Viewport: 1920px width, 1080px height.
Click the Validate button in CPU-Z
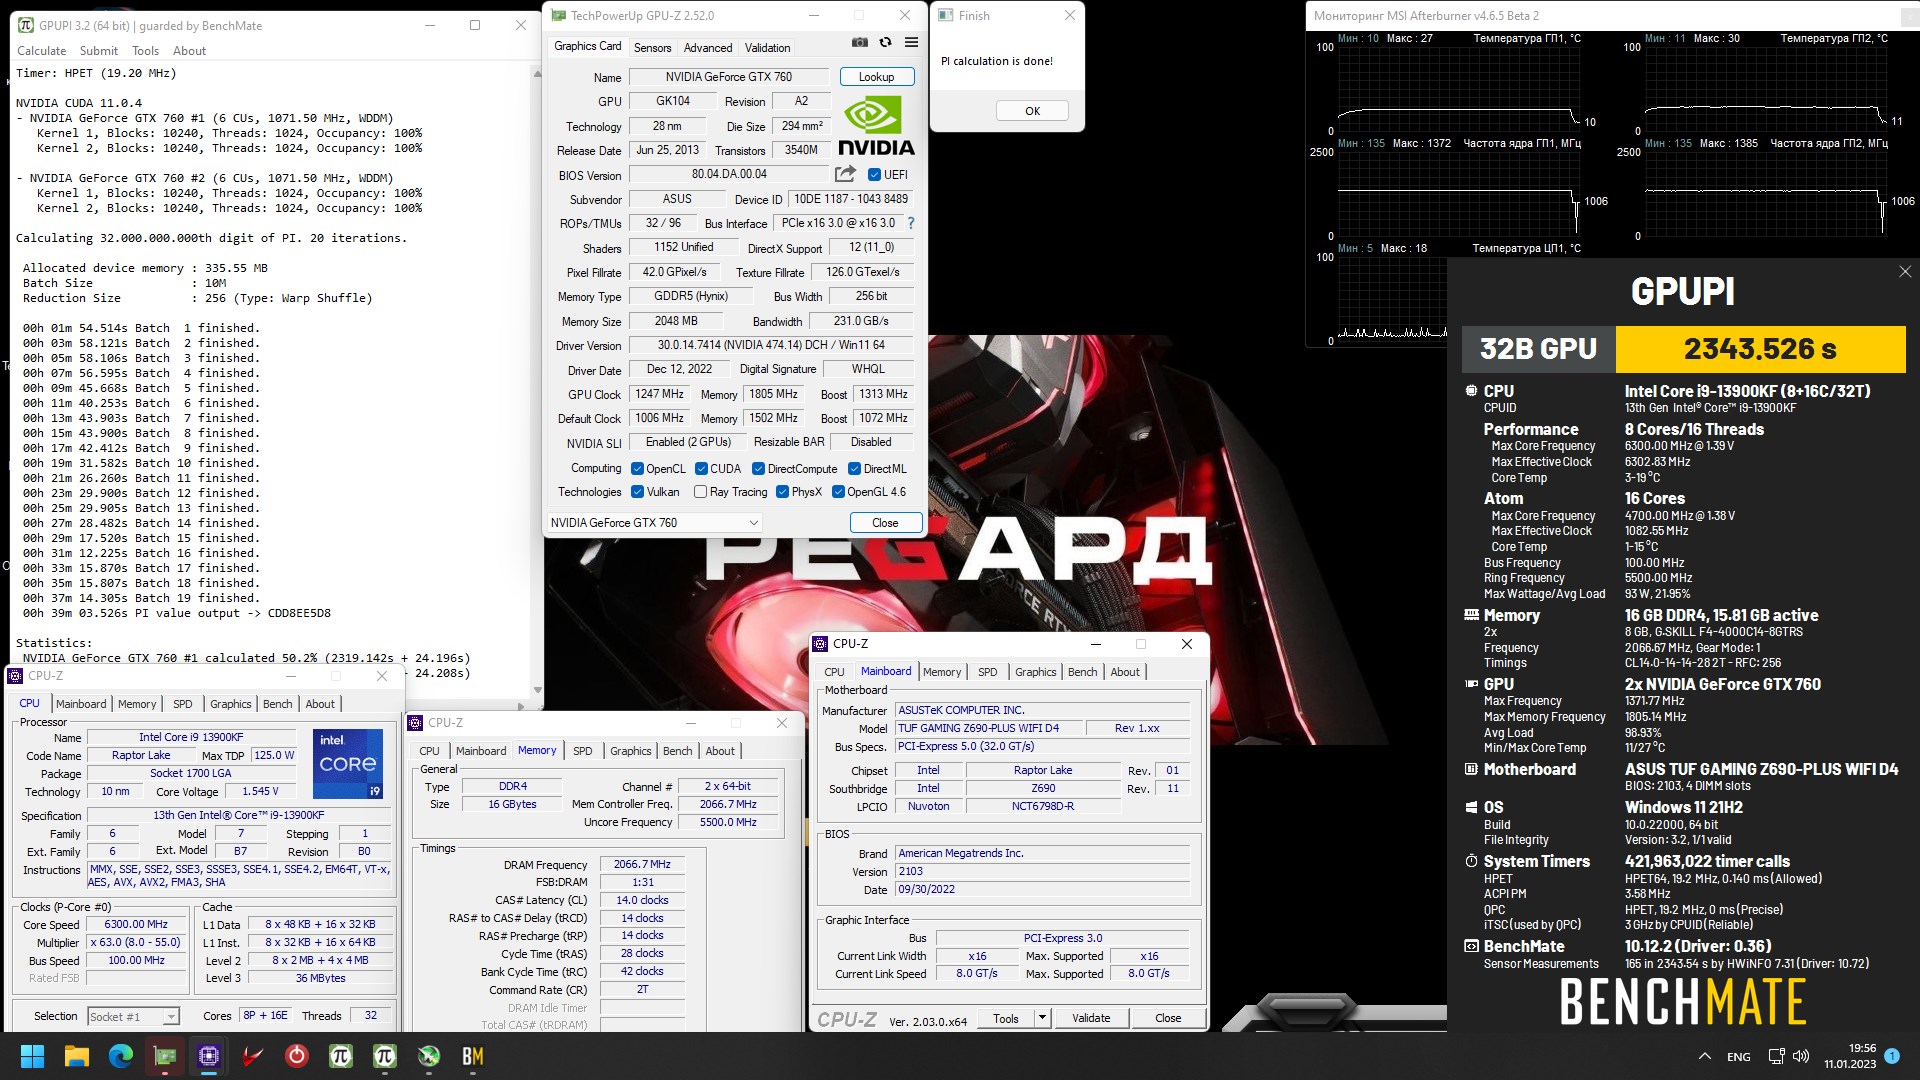pyautogui.click(x=1091, y=1018)
